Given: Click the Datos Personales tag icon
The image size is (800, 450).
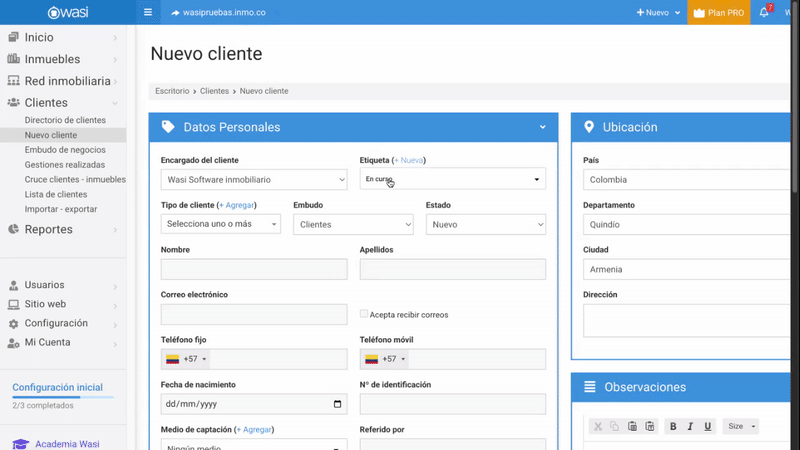Looking at the screenshot, I should click(x=168, y=127).
